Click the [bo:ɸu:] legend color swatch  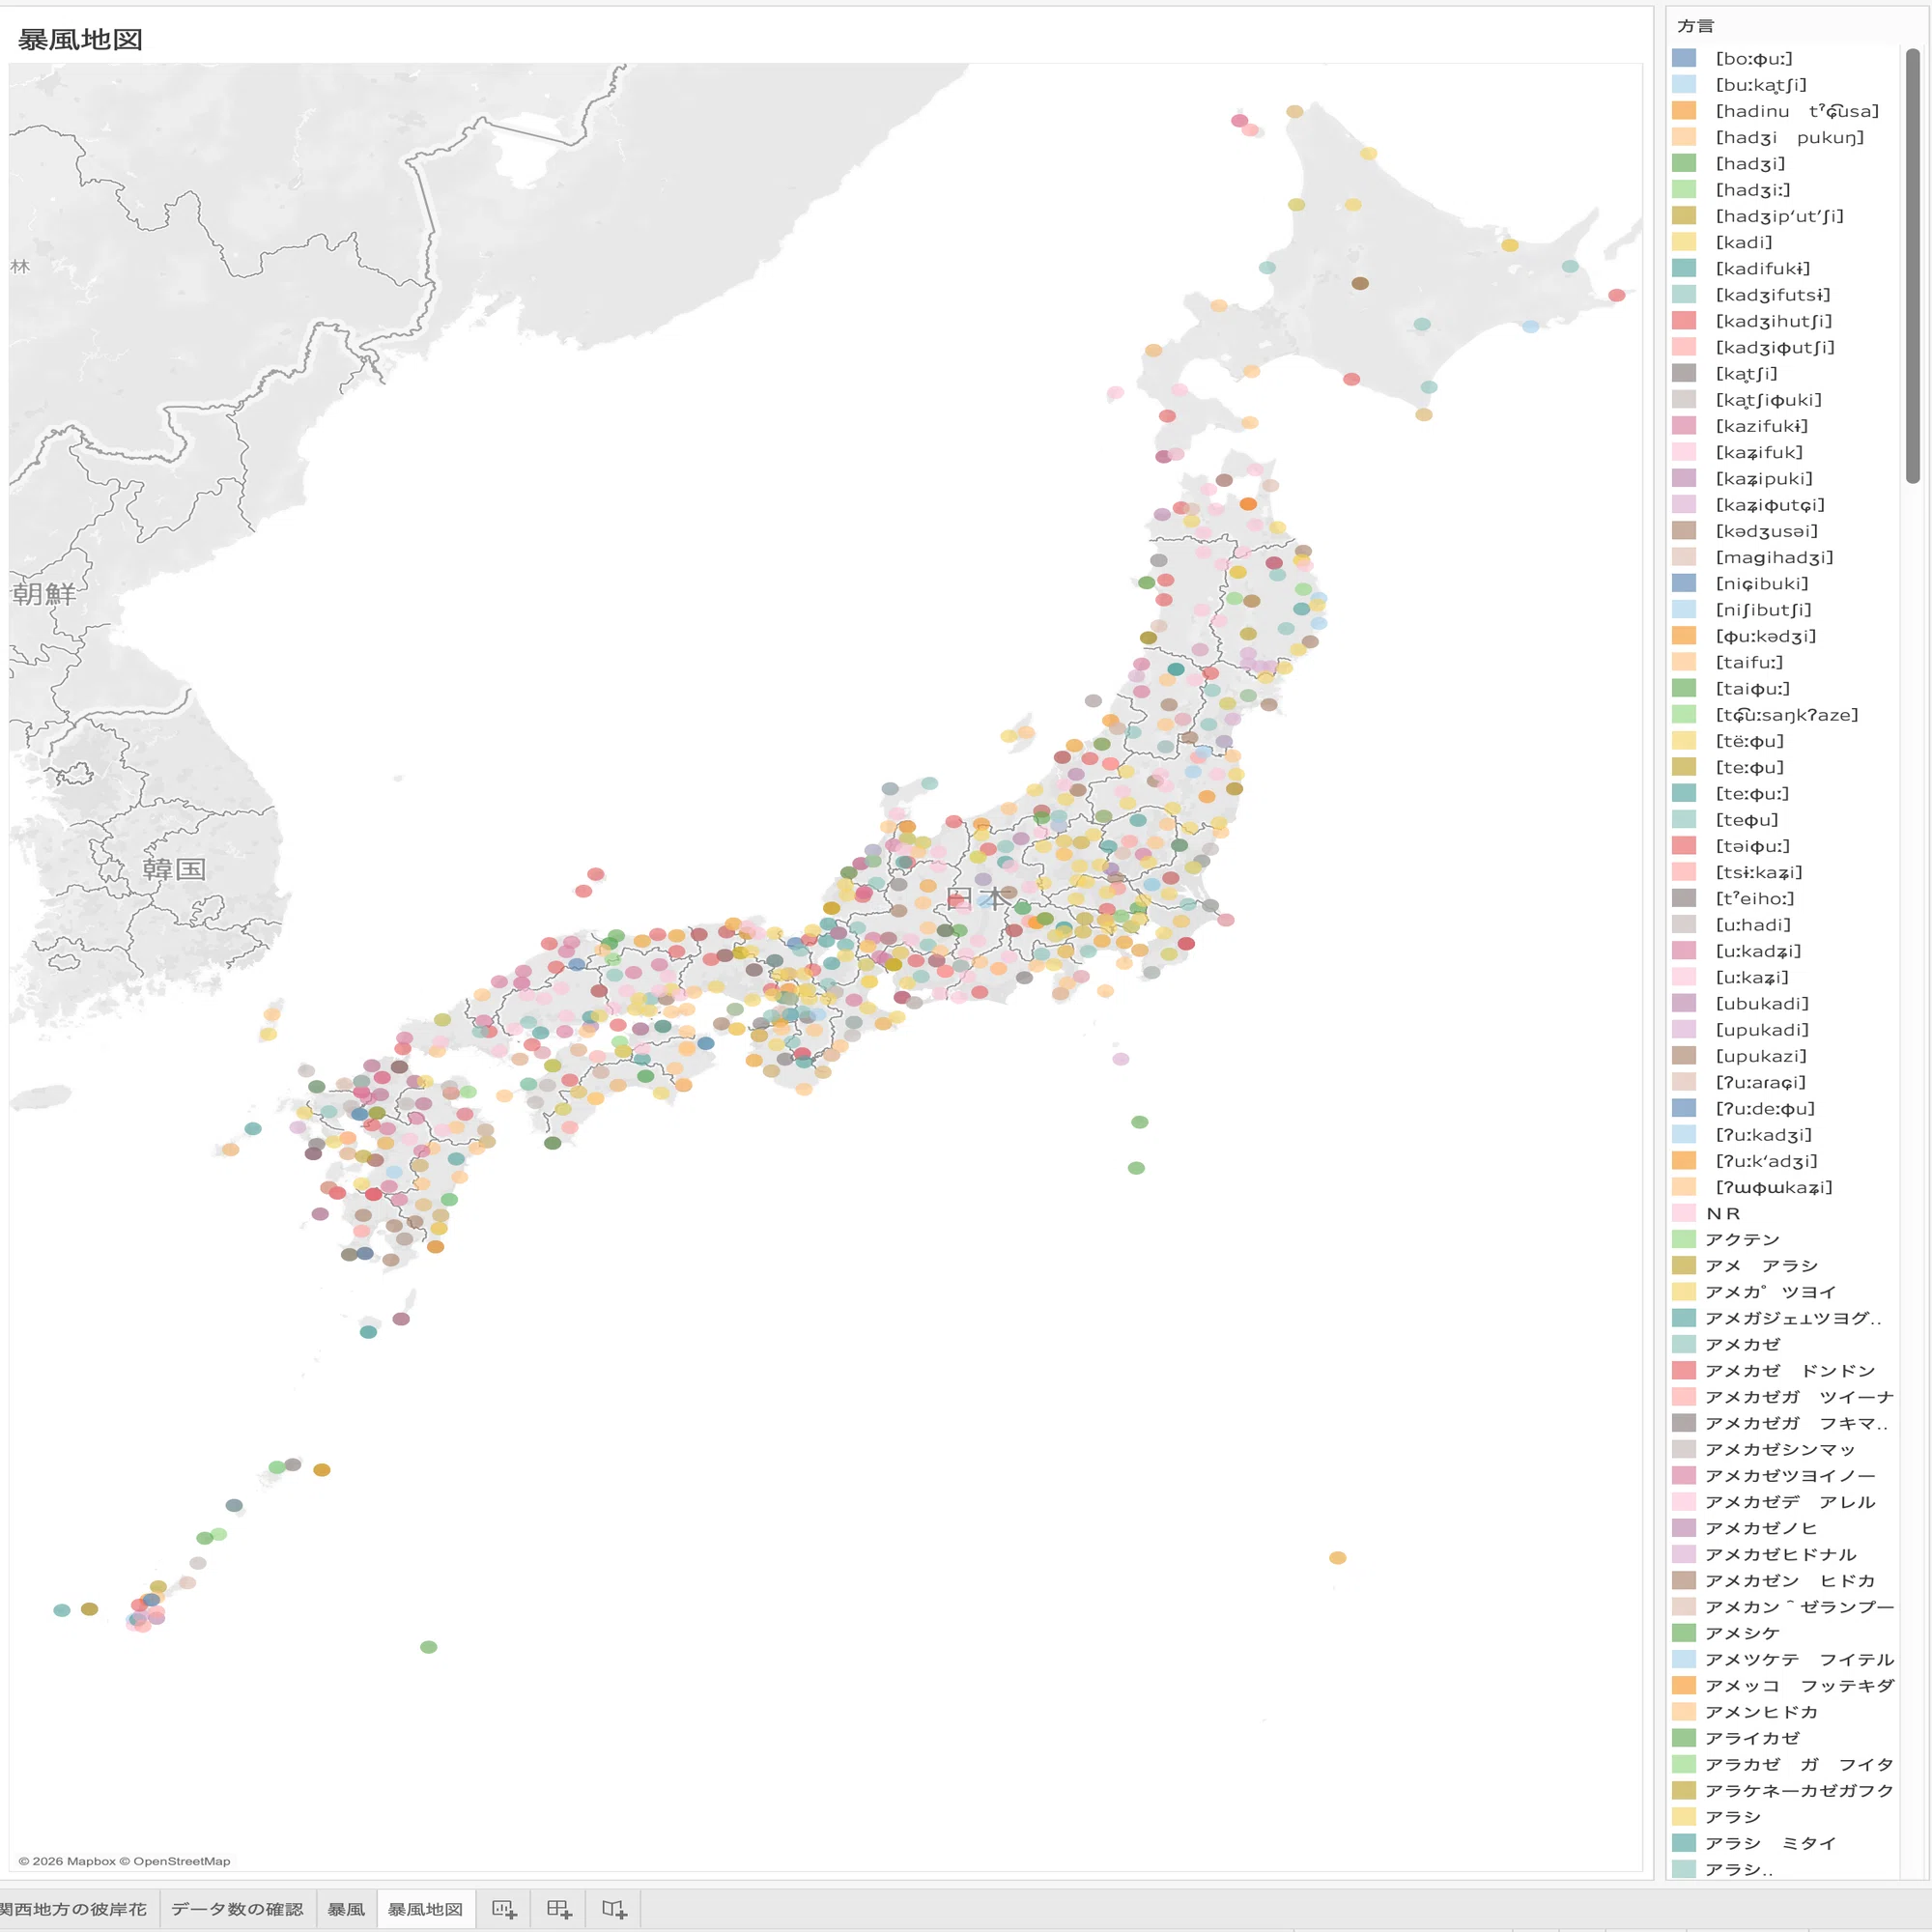[1684, 58]
